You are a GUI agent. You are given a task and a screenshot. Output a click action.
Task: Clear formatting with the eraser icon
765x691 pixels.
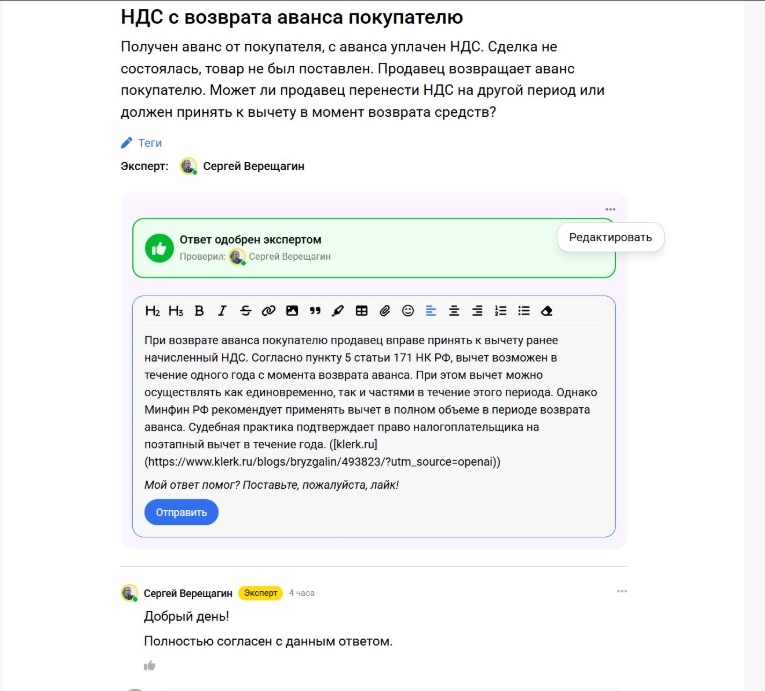click(x=547, y=311)
